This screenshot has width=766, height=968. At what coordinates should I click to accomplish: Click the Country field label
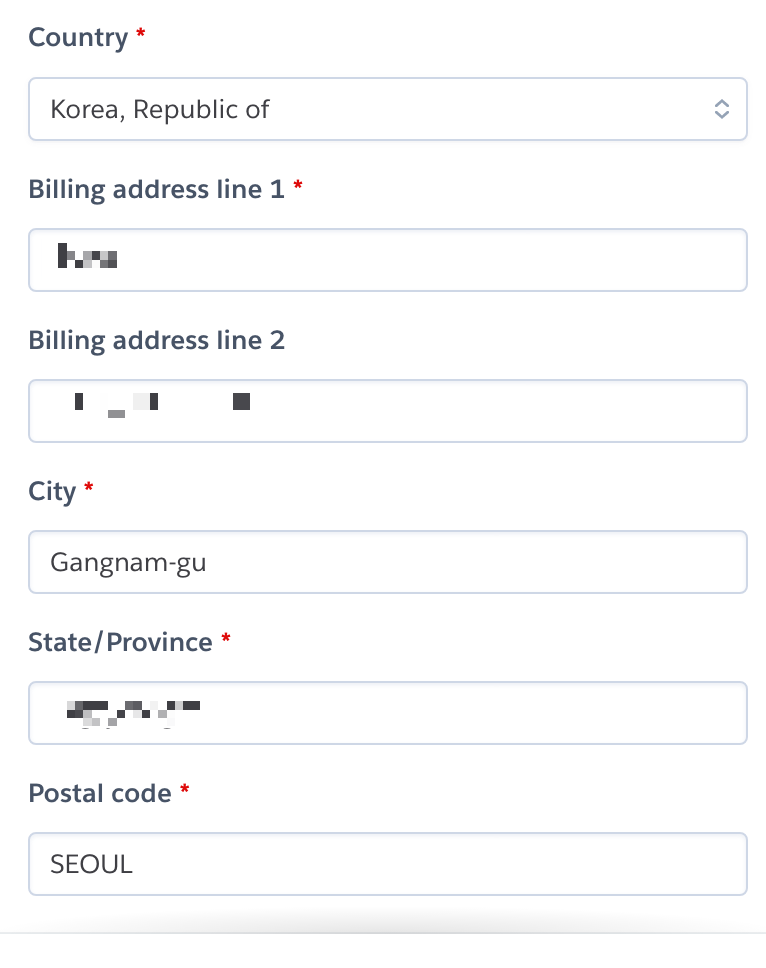click(x=78, y=38)
